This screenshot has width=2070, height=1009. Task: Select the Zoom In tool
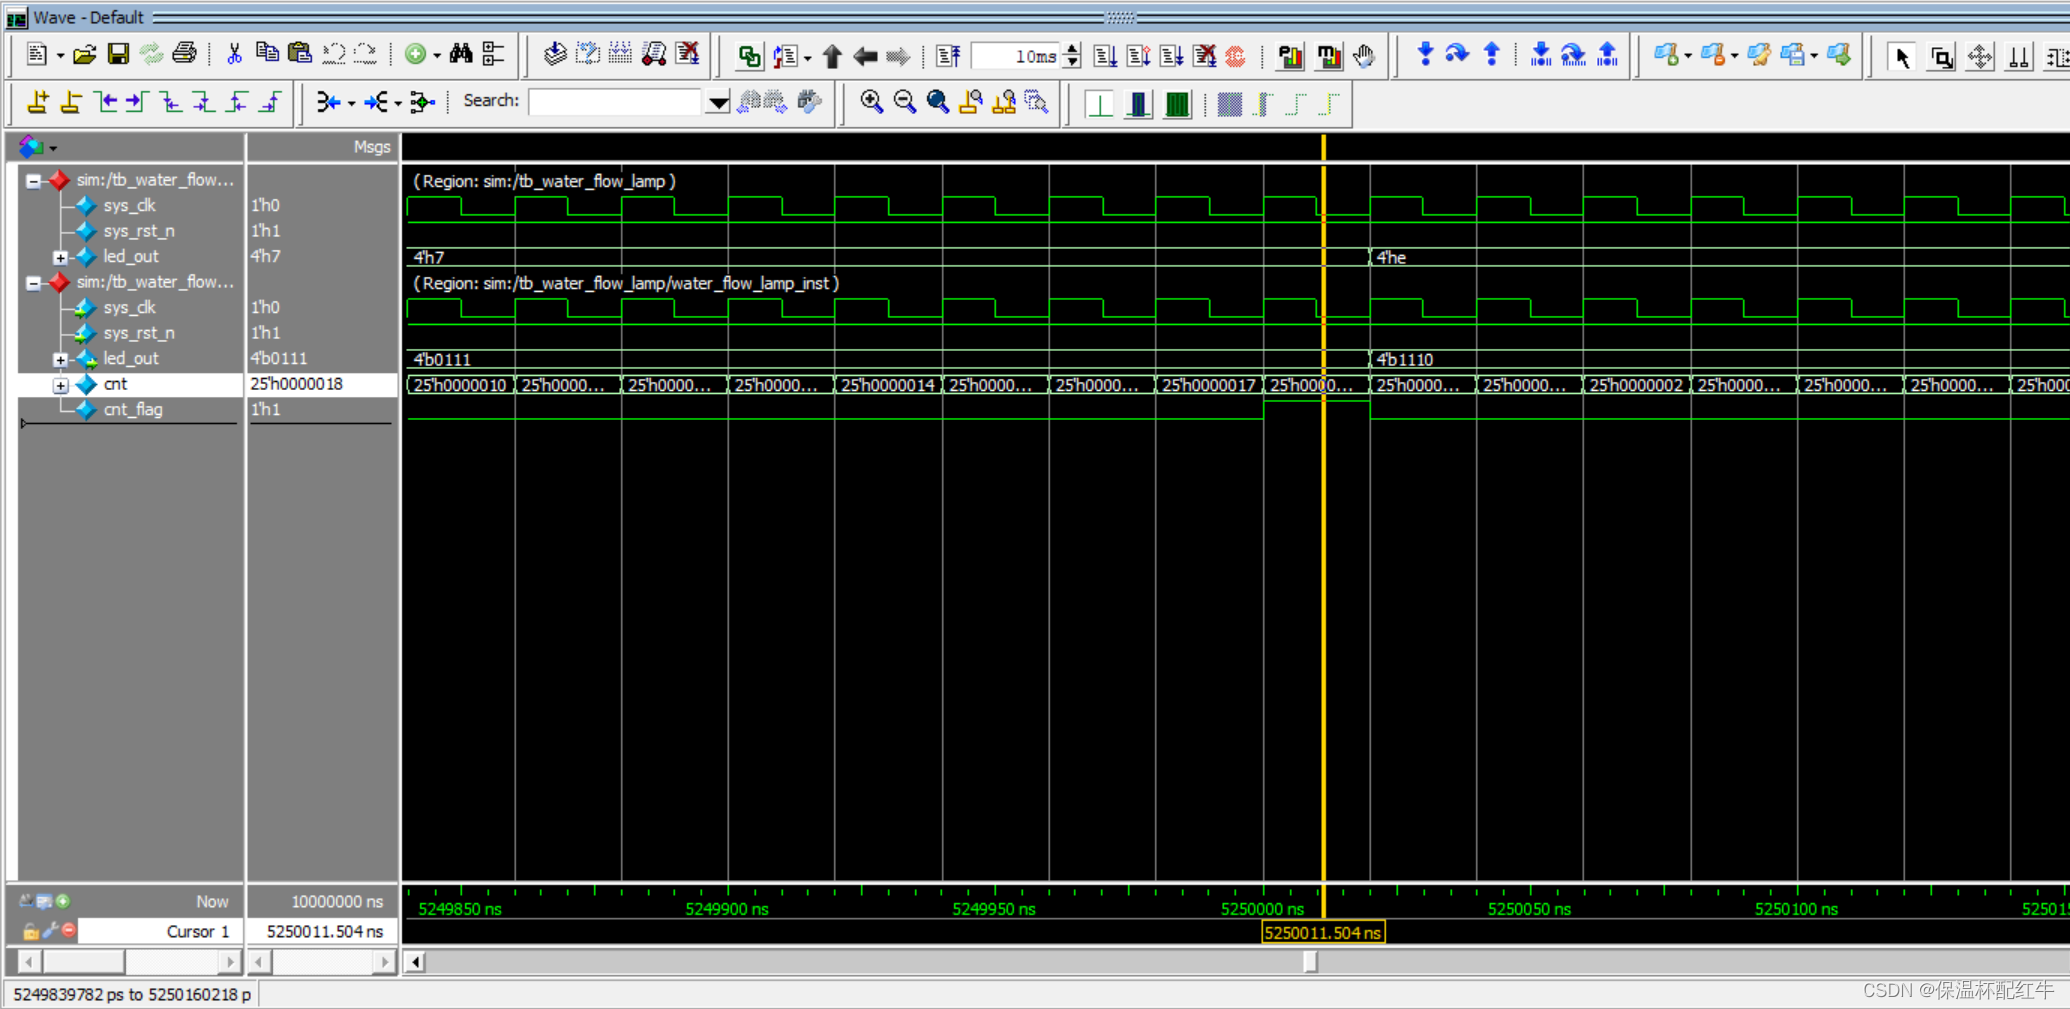pyautogui.click(x=871, y=102)
